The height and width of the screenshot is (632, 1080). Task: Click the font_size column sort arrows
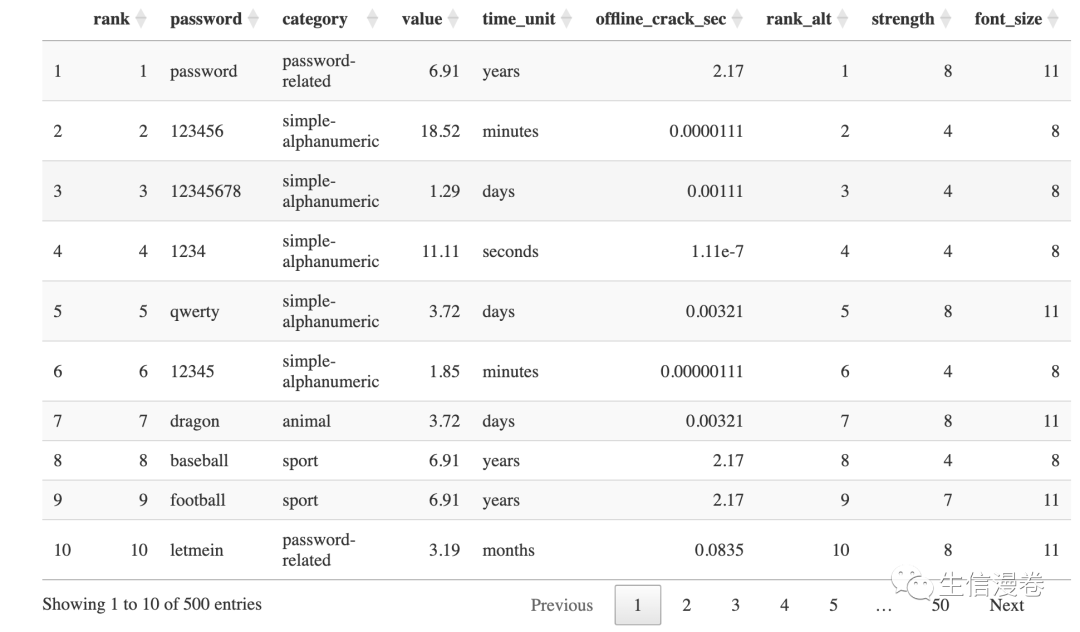1053,19
